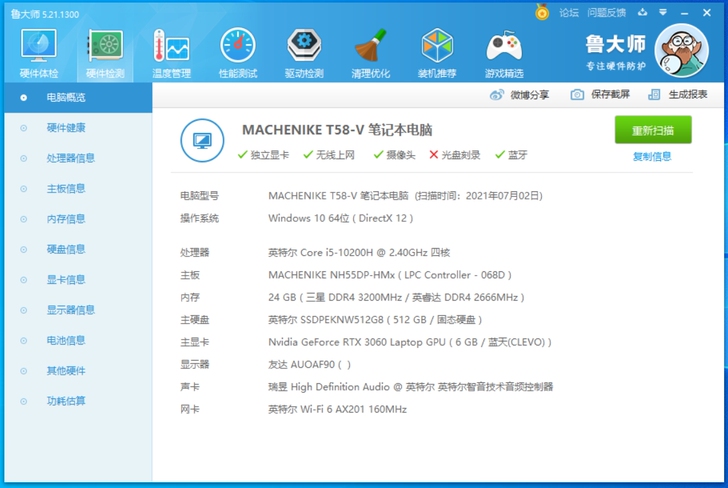Screen dimensions: 728x488
Task: Click the 鲁大师 5.21.1300 version title
Action: coord(45,14)
